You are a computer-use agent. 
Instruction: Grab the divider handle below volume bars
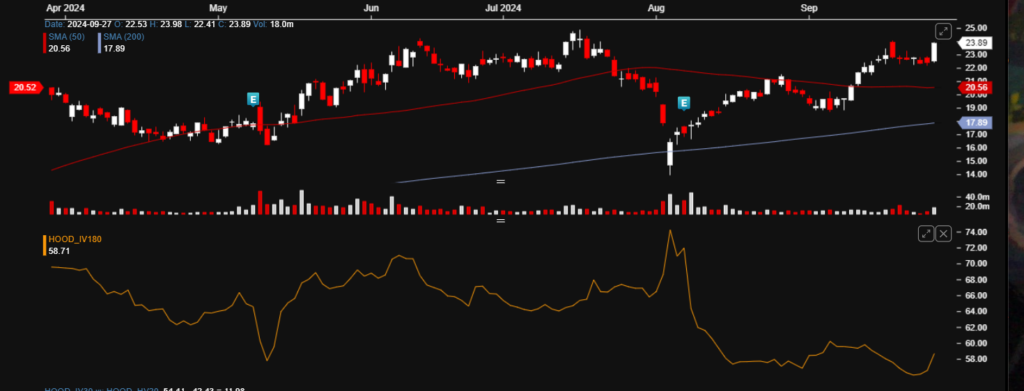(501, 221)
